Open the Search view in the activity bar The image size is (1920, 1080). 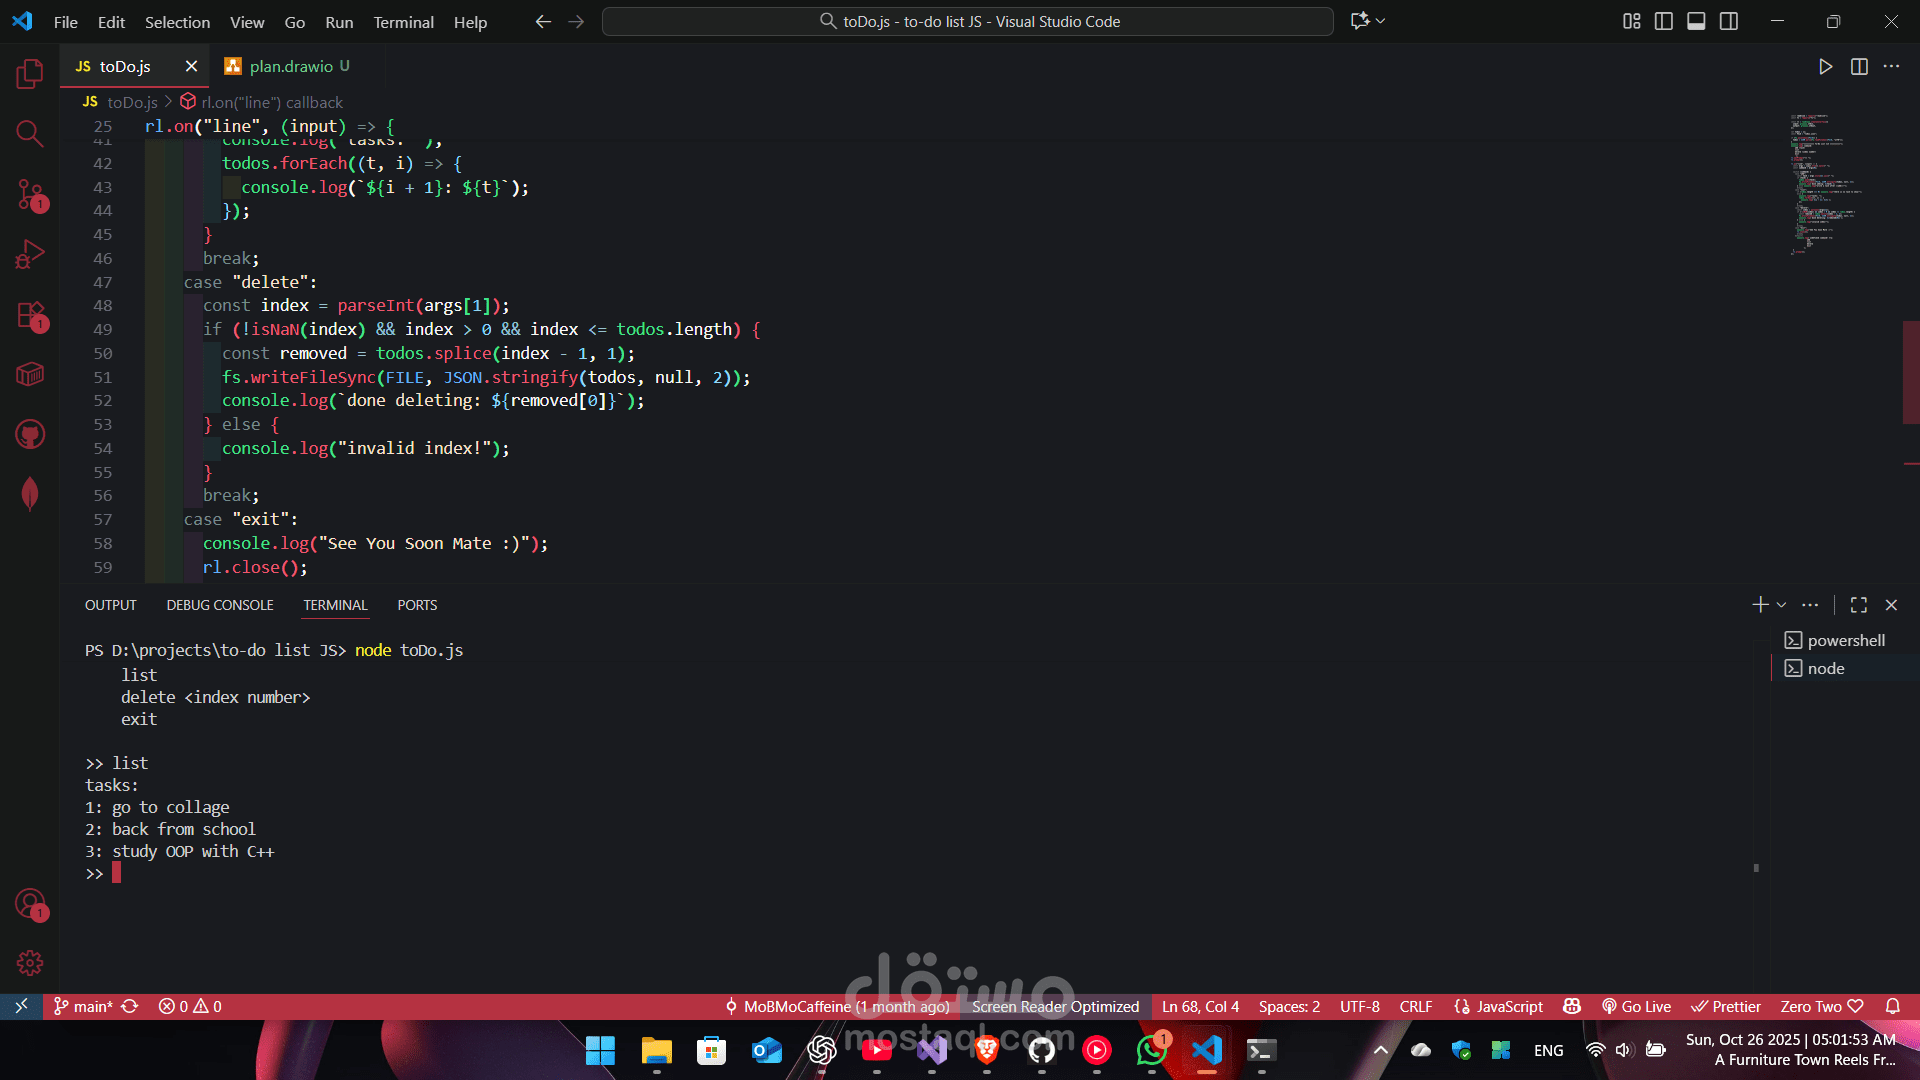tap(30, 133)
